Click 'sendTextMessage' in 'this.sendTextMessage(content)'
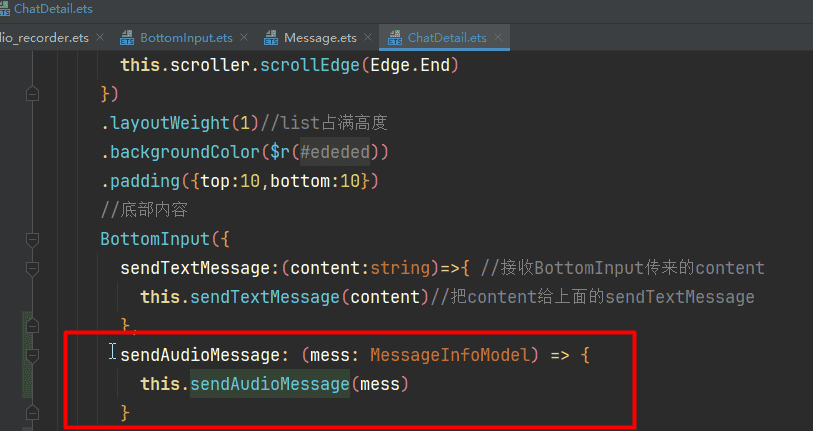 click(264, 297)
